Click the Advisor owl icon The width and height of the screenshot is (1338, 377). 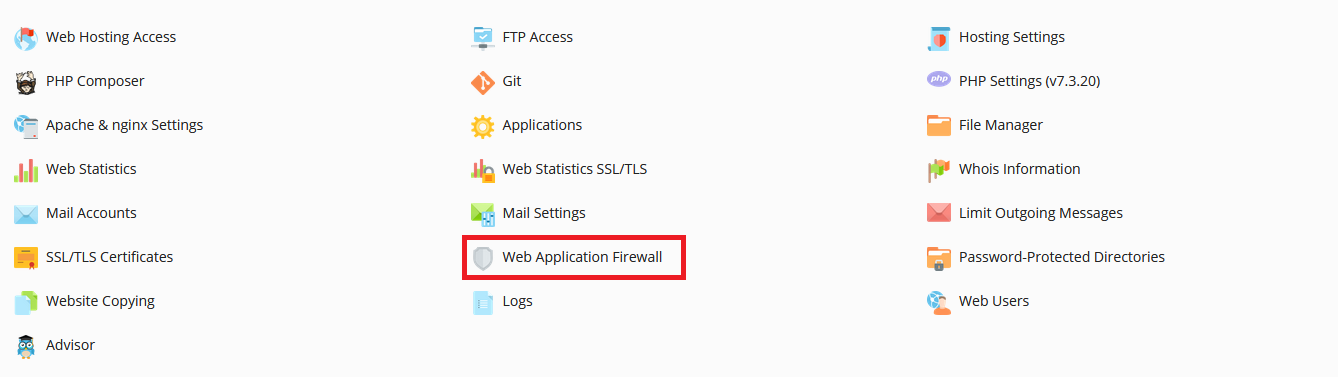[x=26, y=346]
